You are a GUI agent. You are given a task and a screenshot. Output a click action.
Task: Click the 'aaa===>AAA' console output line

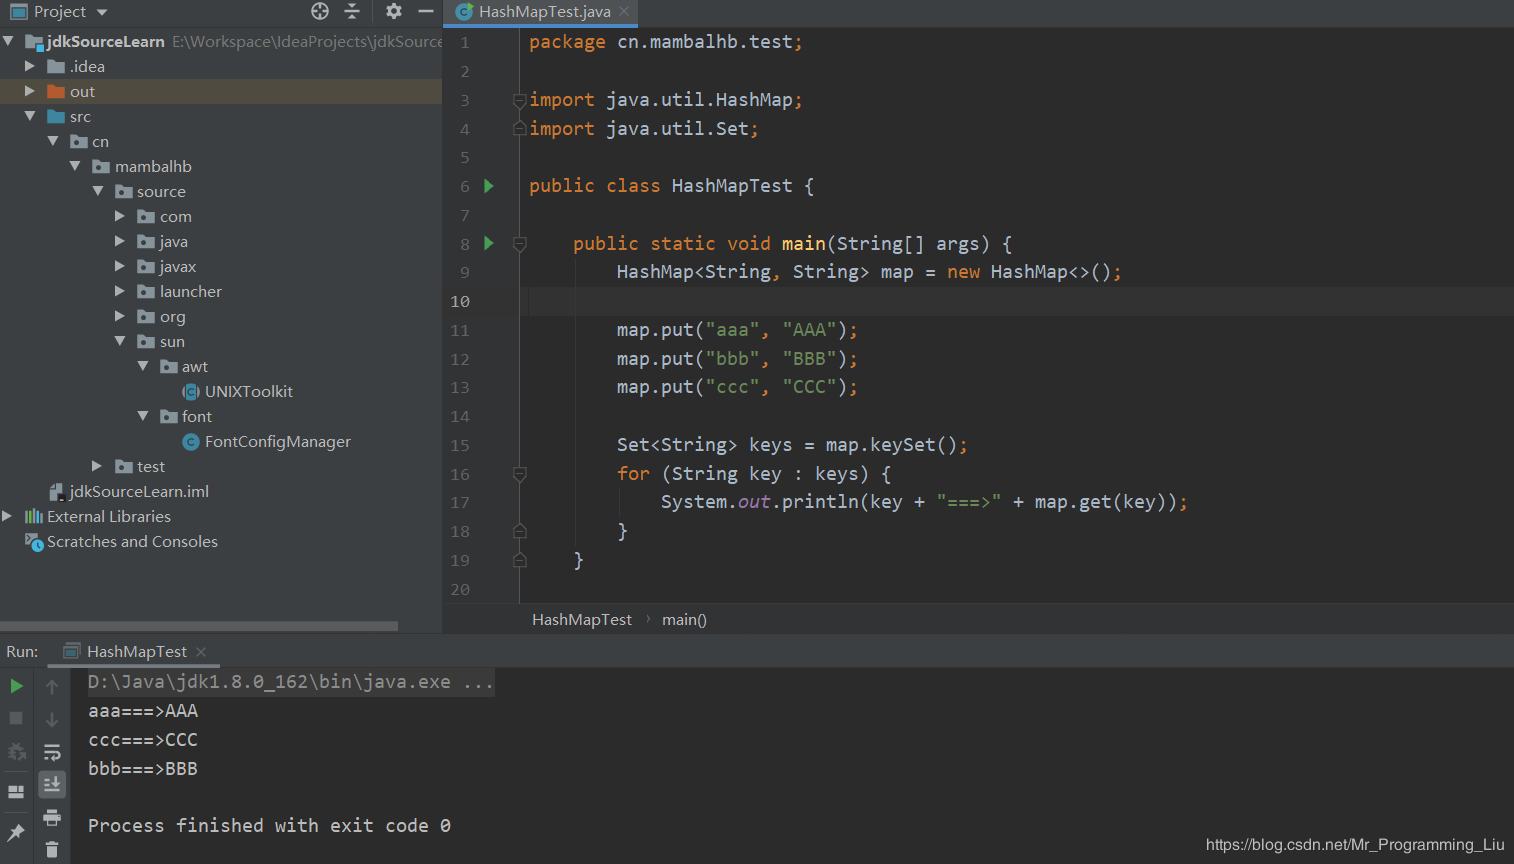click(143, 711)
